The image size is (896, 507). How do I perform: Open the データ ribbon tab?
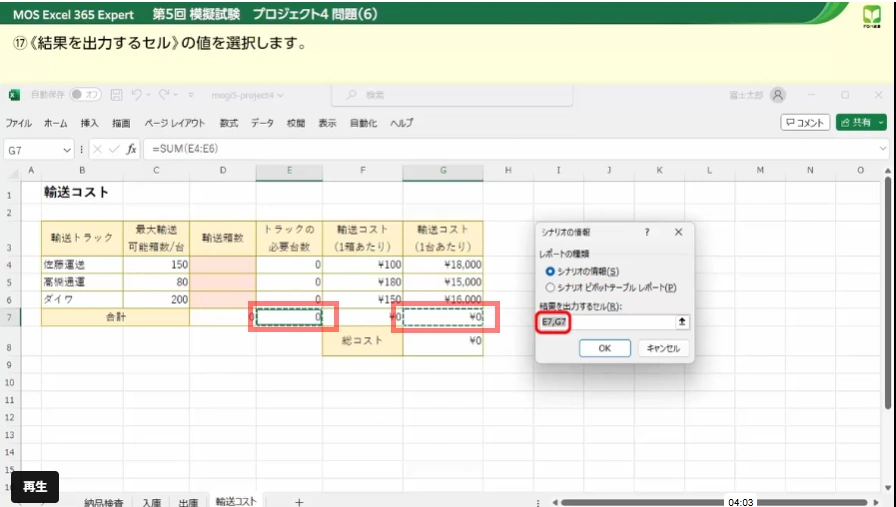click(262, 123)
